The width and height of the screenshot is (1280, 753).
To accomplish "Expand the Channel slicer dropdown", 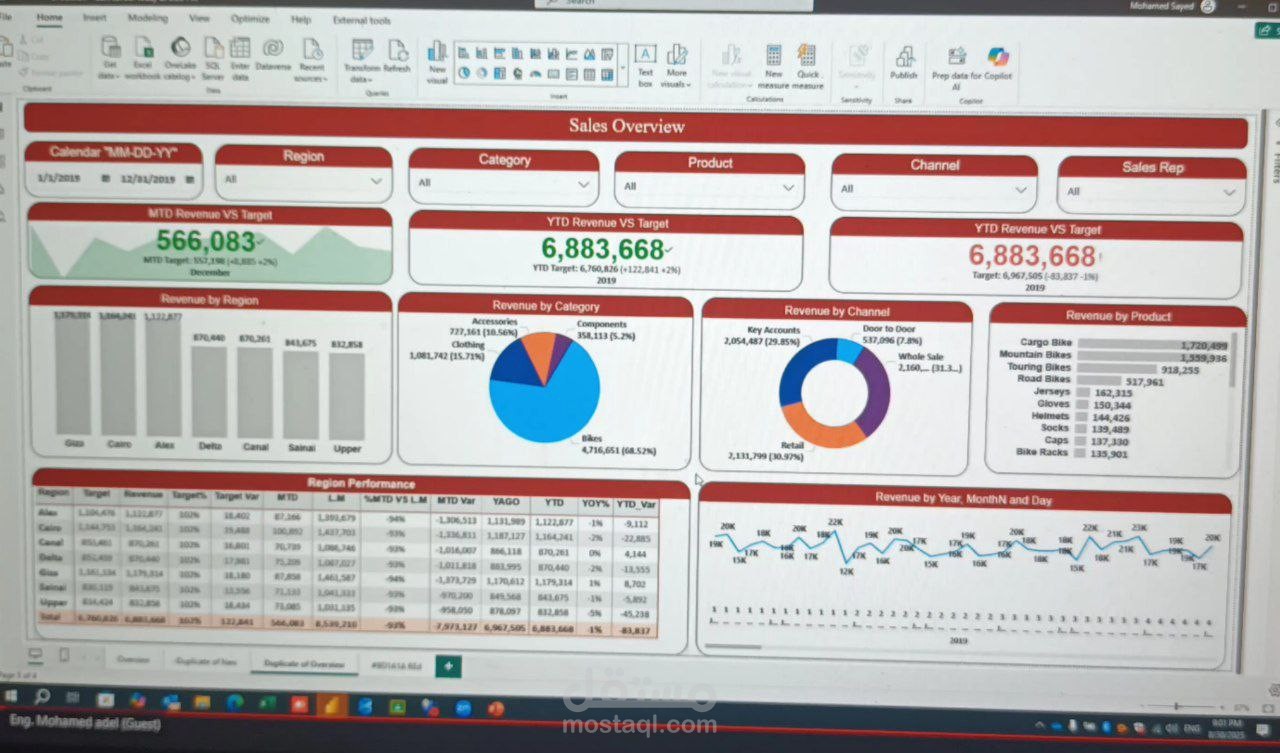I will (1022, 190).
